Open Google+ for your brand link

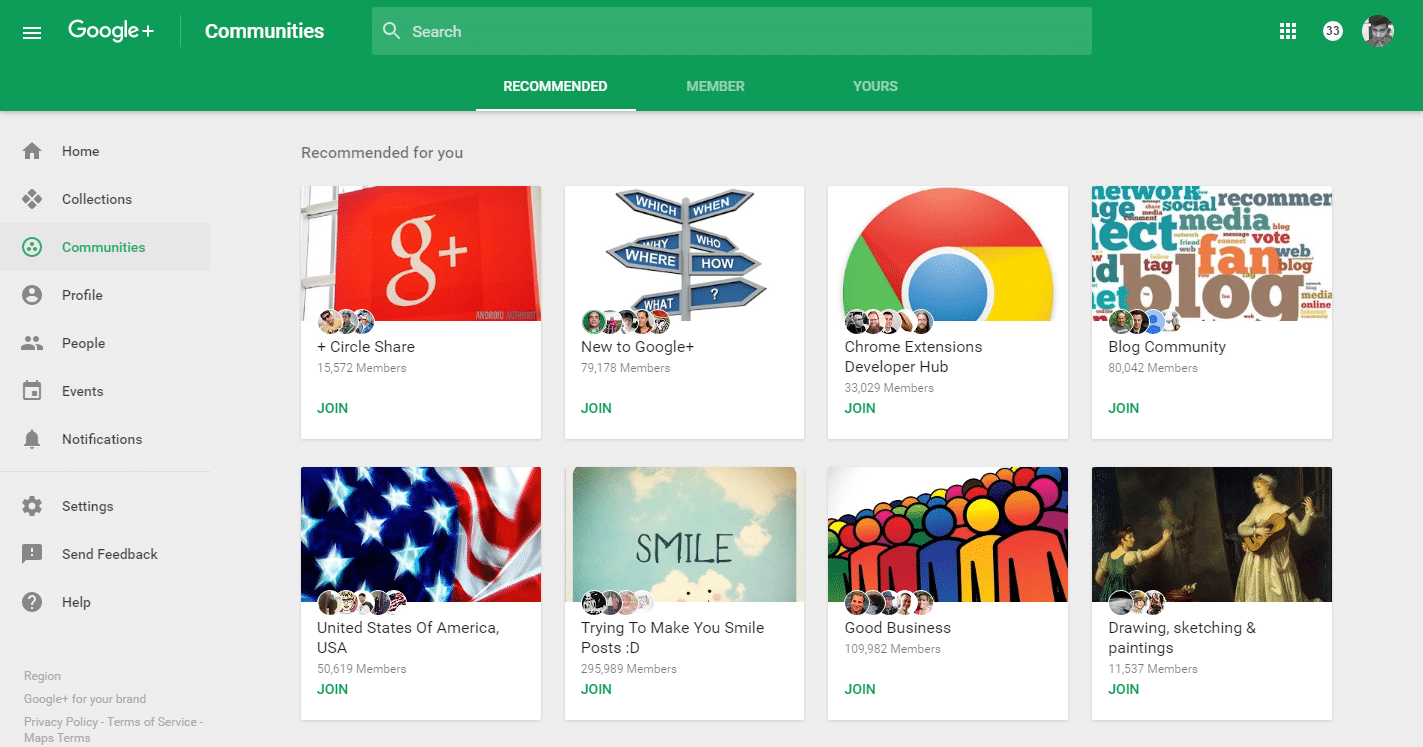click(x=85, y=699)
